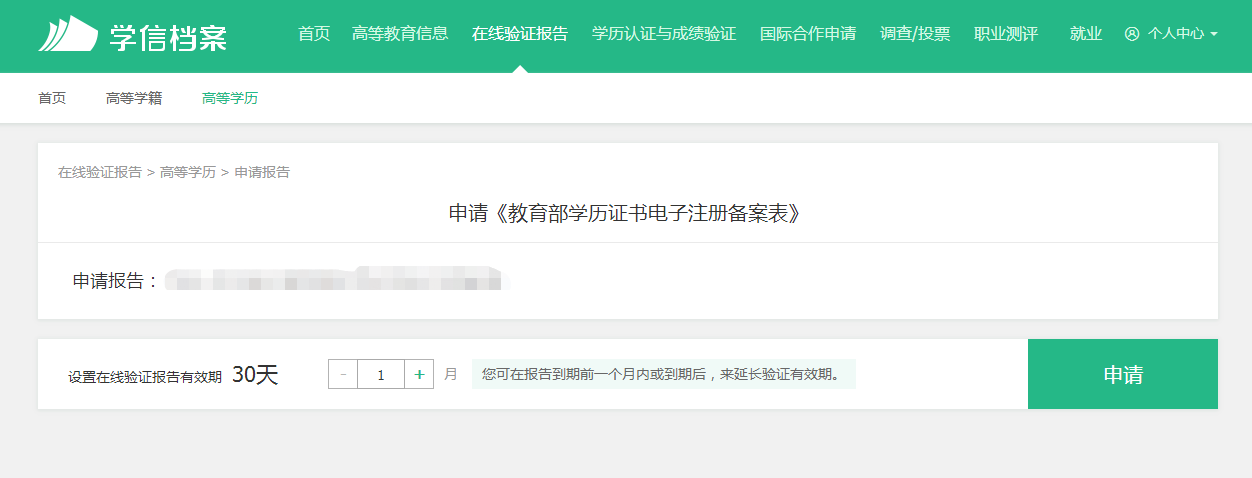Select the 高等学历 sub-tab

(x=230, y=98)
